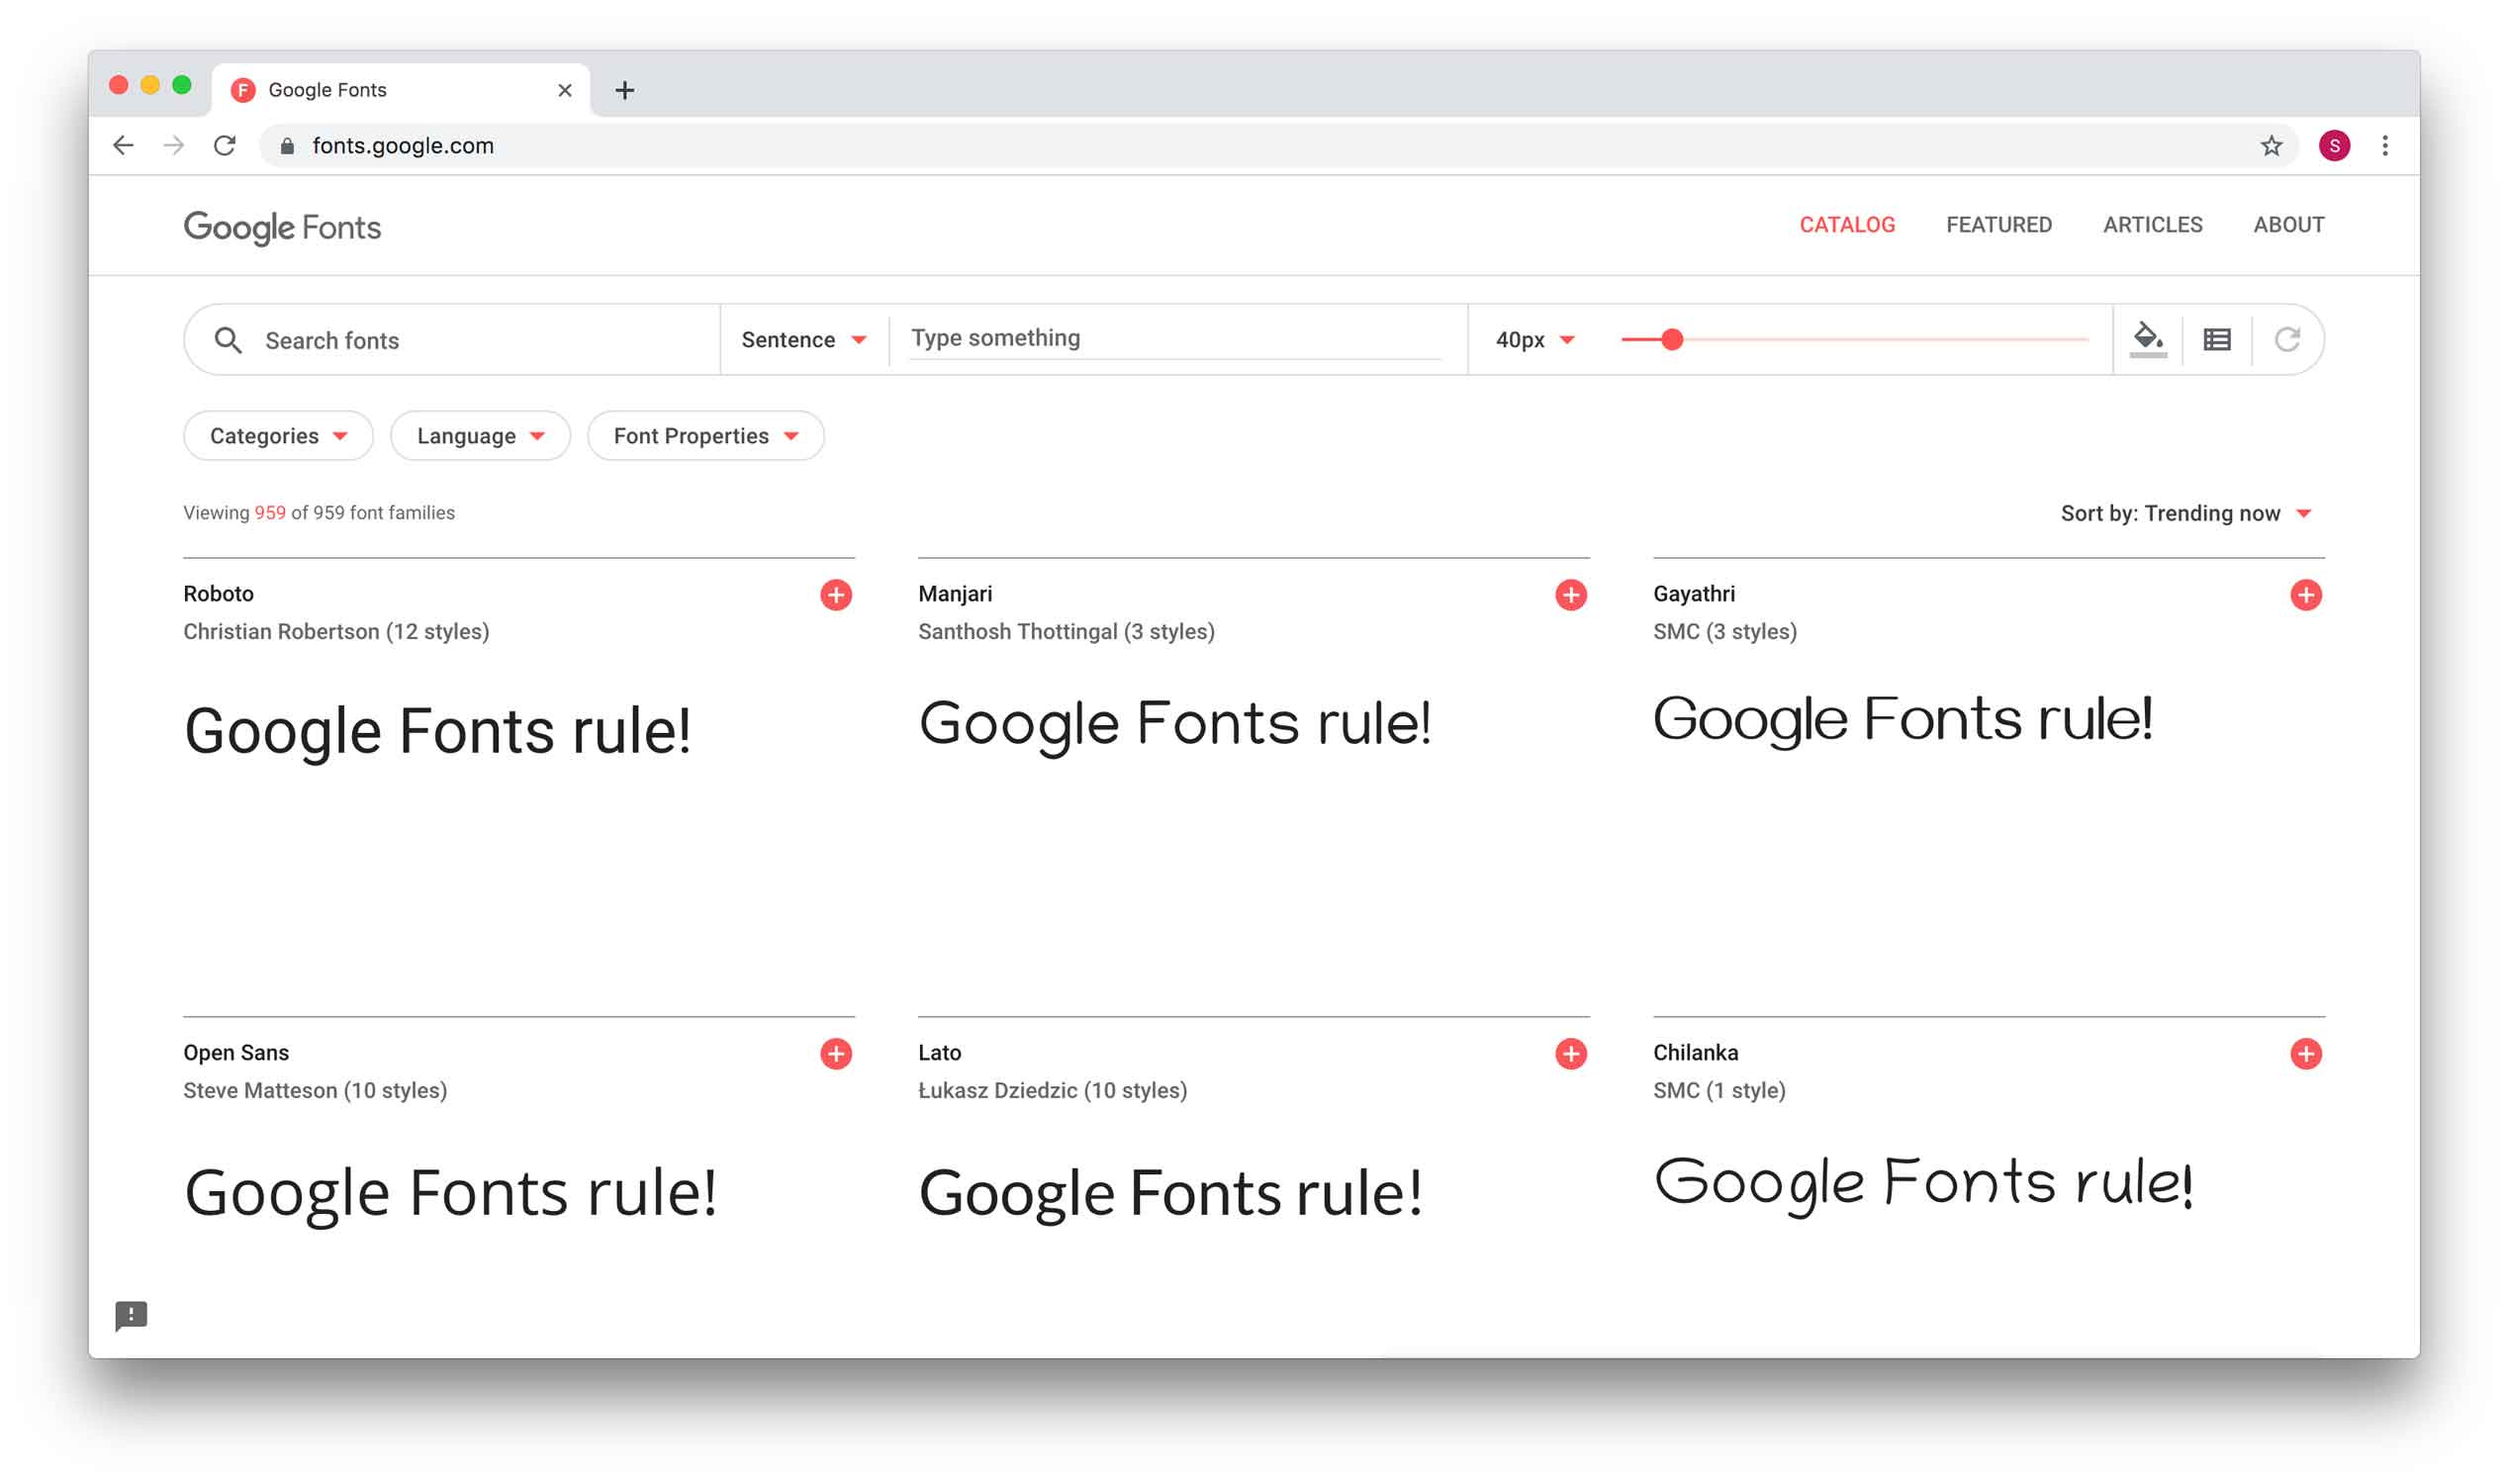Expand the Language filter
The width and height of the screenshot is (2508, 1484).
pos(480,436)
